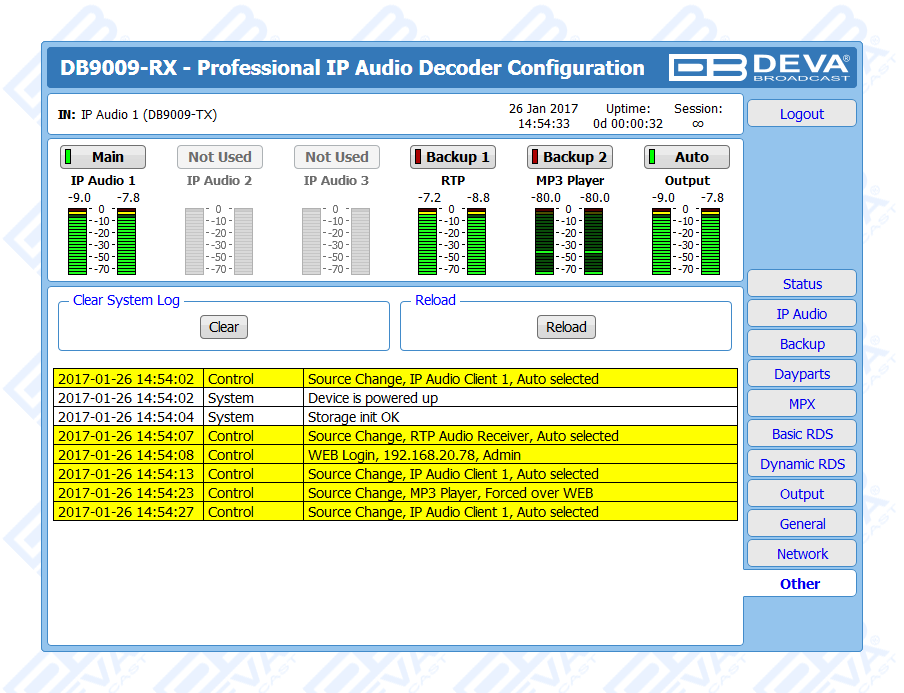Enable Auto source selection
Screen dimensions: 904x693
687,157
